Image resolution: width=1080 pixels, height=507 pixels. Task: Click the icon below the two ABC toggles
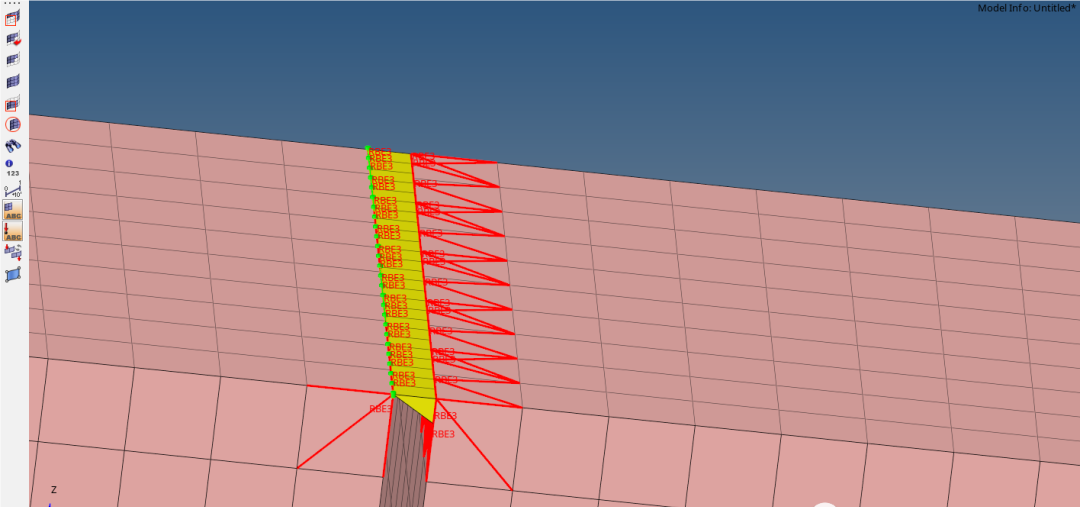13,252
